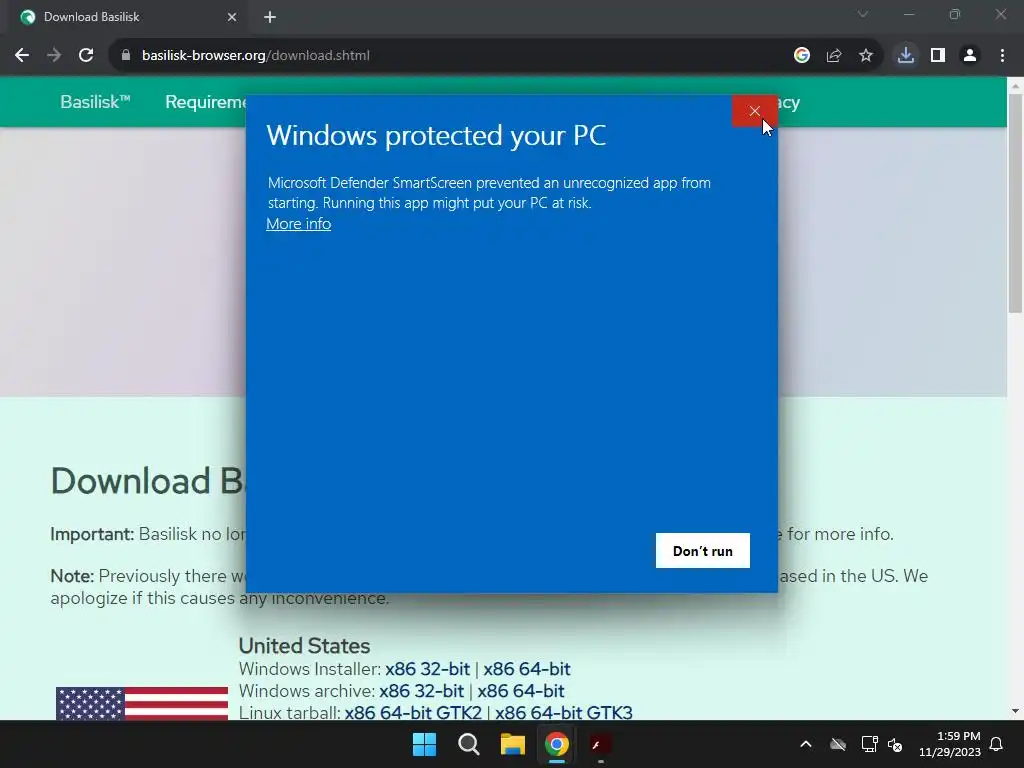The width and height of the screenshot is (1024, 768).
Task: View site info via the padlock icon
Action: click(x=126, y=56)
